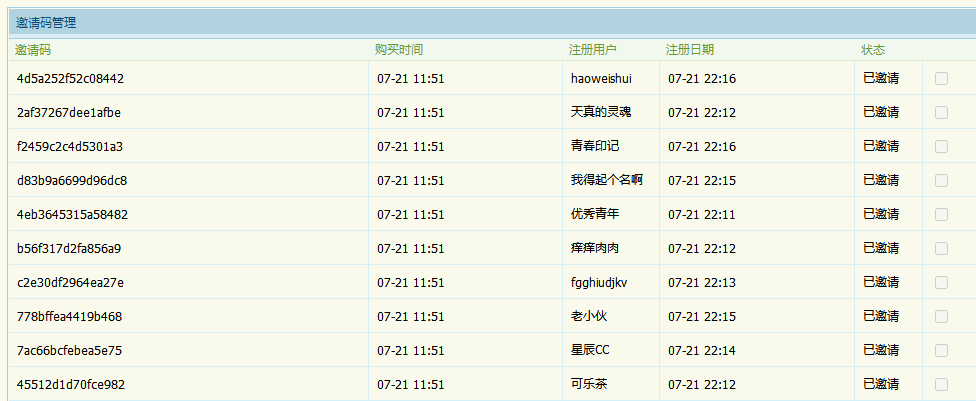Click the 邀请码 column header
The height and width of the screenshot is (401, 976).
[33, 49]
